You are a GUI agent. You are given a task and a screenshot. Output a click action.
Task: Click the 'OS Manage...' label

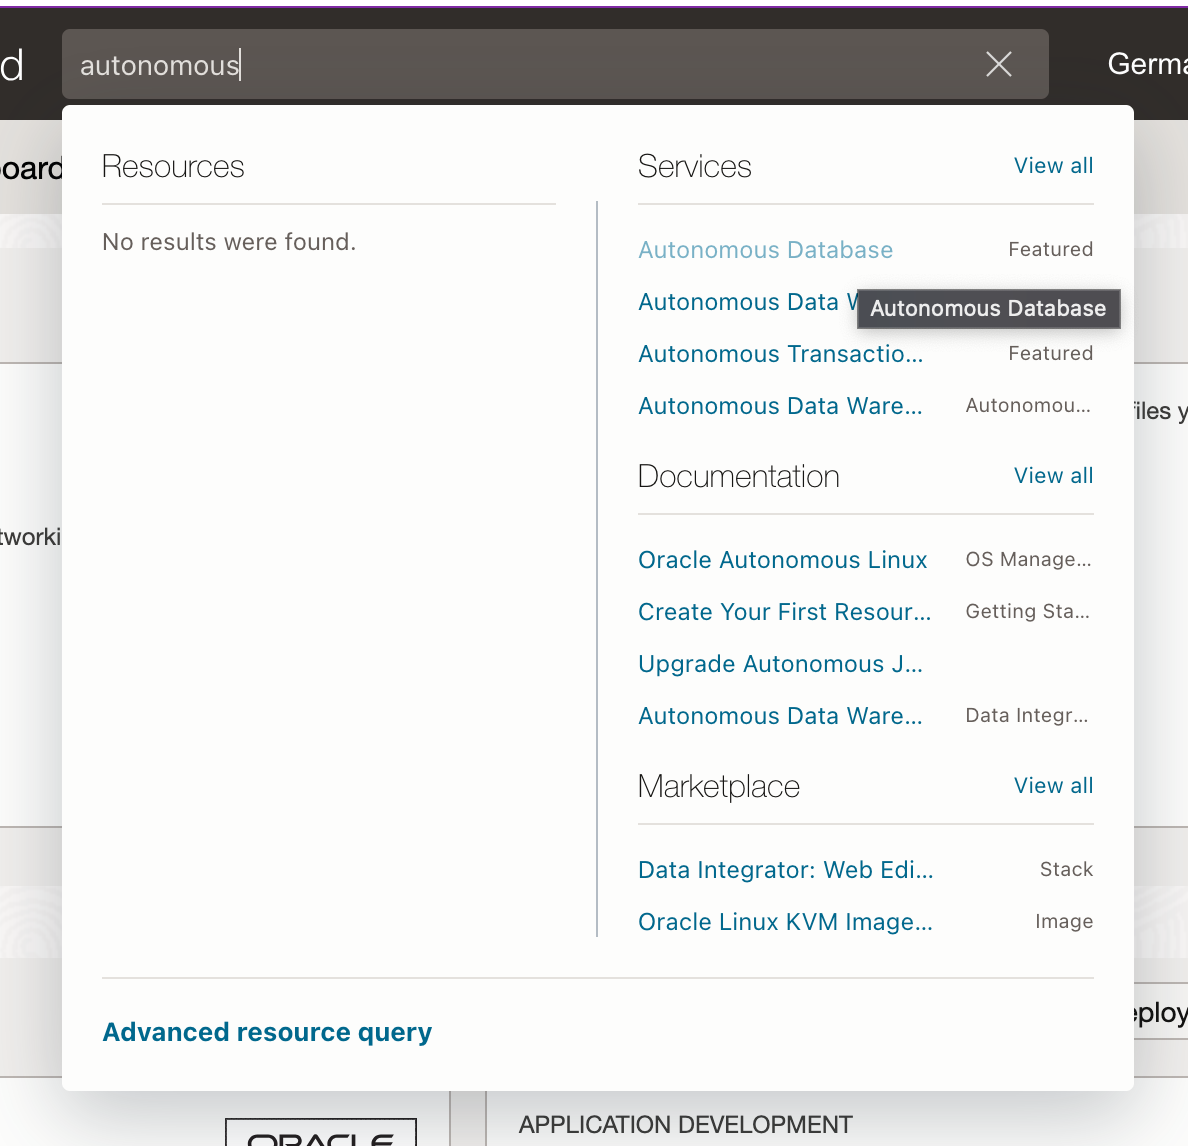[1028, 559]
